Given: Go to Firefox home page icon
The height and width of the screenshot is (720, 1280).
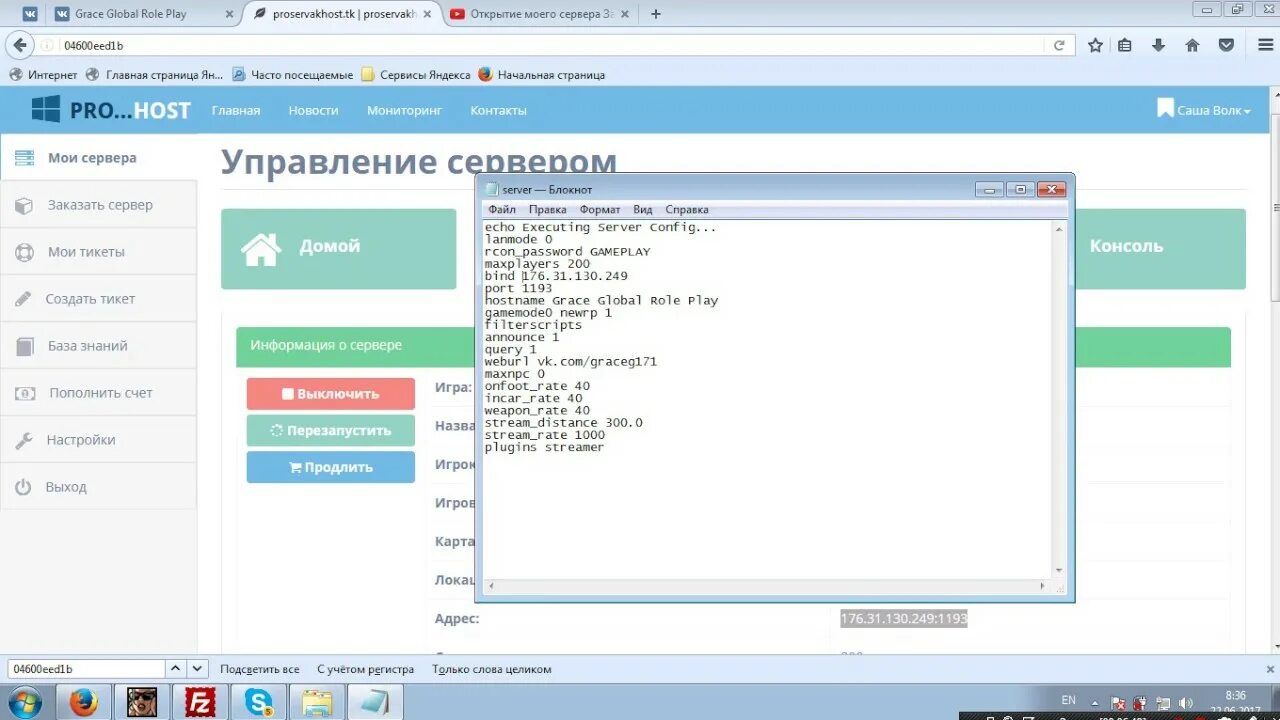Looking at the screenshot, I should click(1192, 45).
